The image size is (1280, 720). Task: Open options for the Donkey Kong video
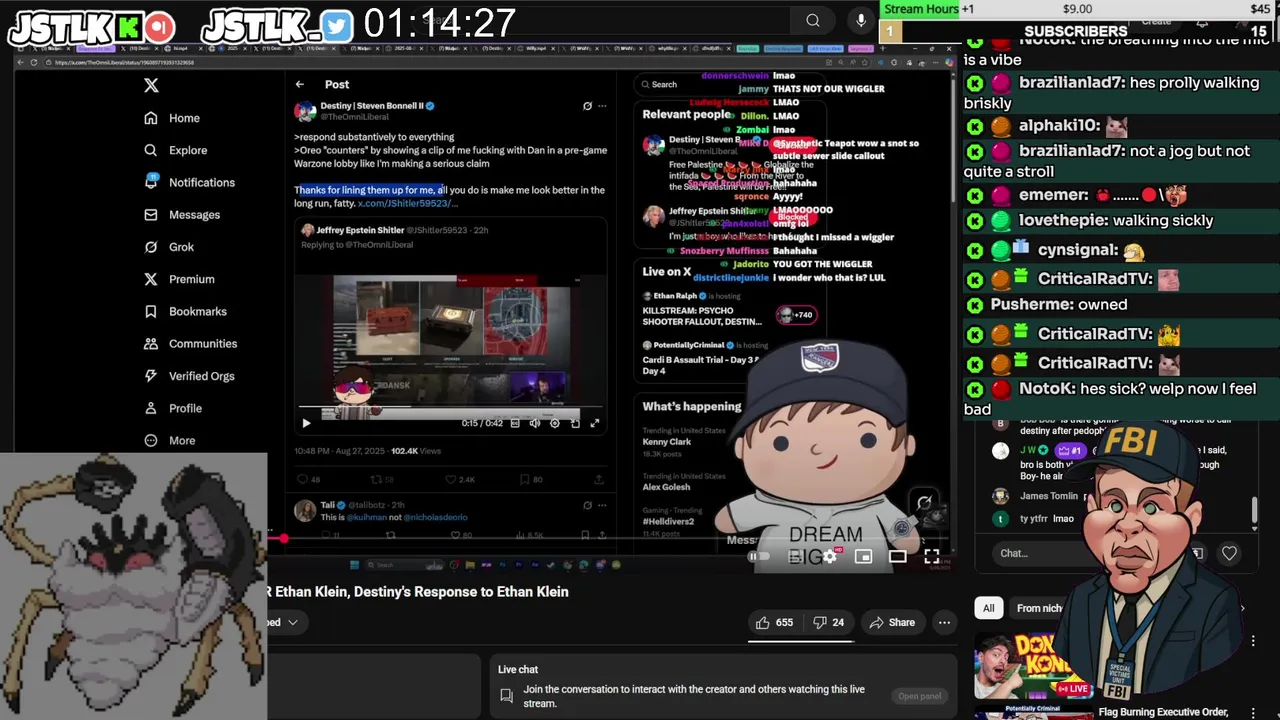[x=1253, y=641]
